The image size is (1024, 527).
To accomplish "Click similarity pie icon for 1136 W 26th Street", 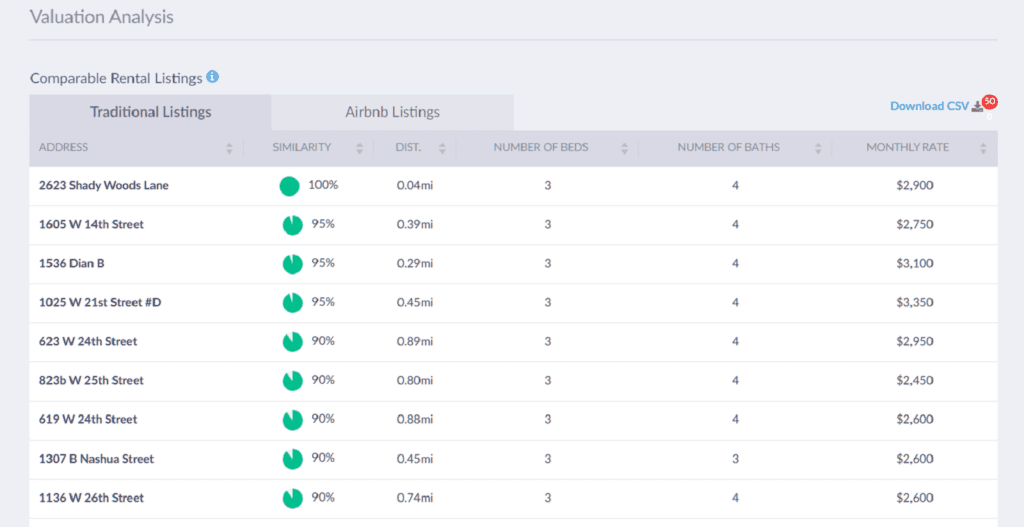I will tap(292, 498).
